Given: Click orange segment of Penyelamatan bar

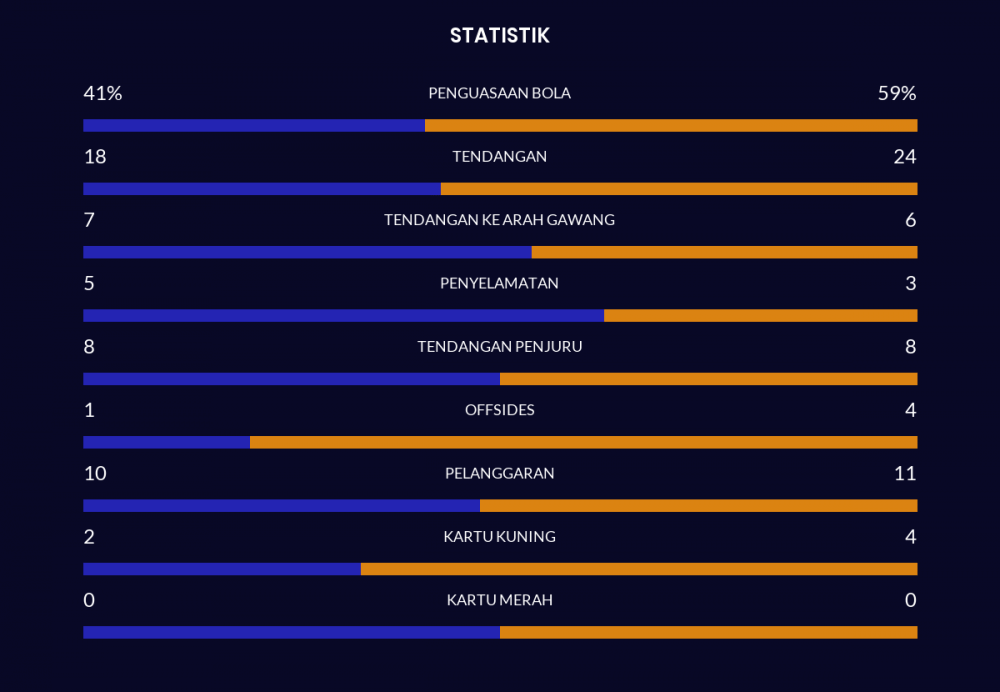Looking at the screenshot, I should [760, 316].
